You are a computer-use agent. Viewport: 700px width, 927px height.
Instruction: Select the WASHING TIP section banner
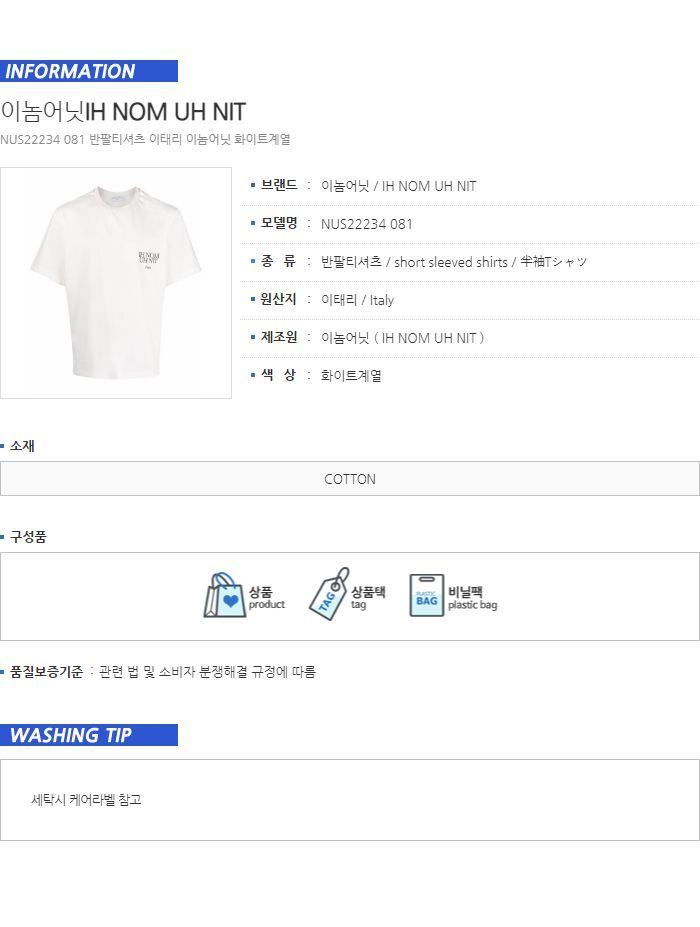(89, 735)
